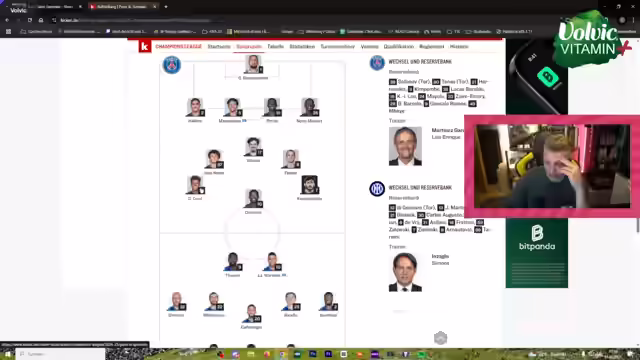Open Chrome from the taskbar
Screen dimensions: 640x360
tap(282, 354)
